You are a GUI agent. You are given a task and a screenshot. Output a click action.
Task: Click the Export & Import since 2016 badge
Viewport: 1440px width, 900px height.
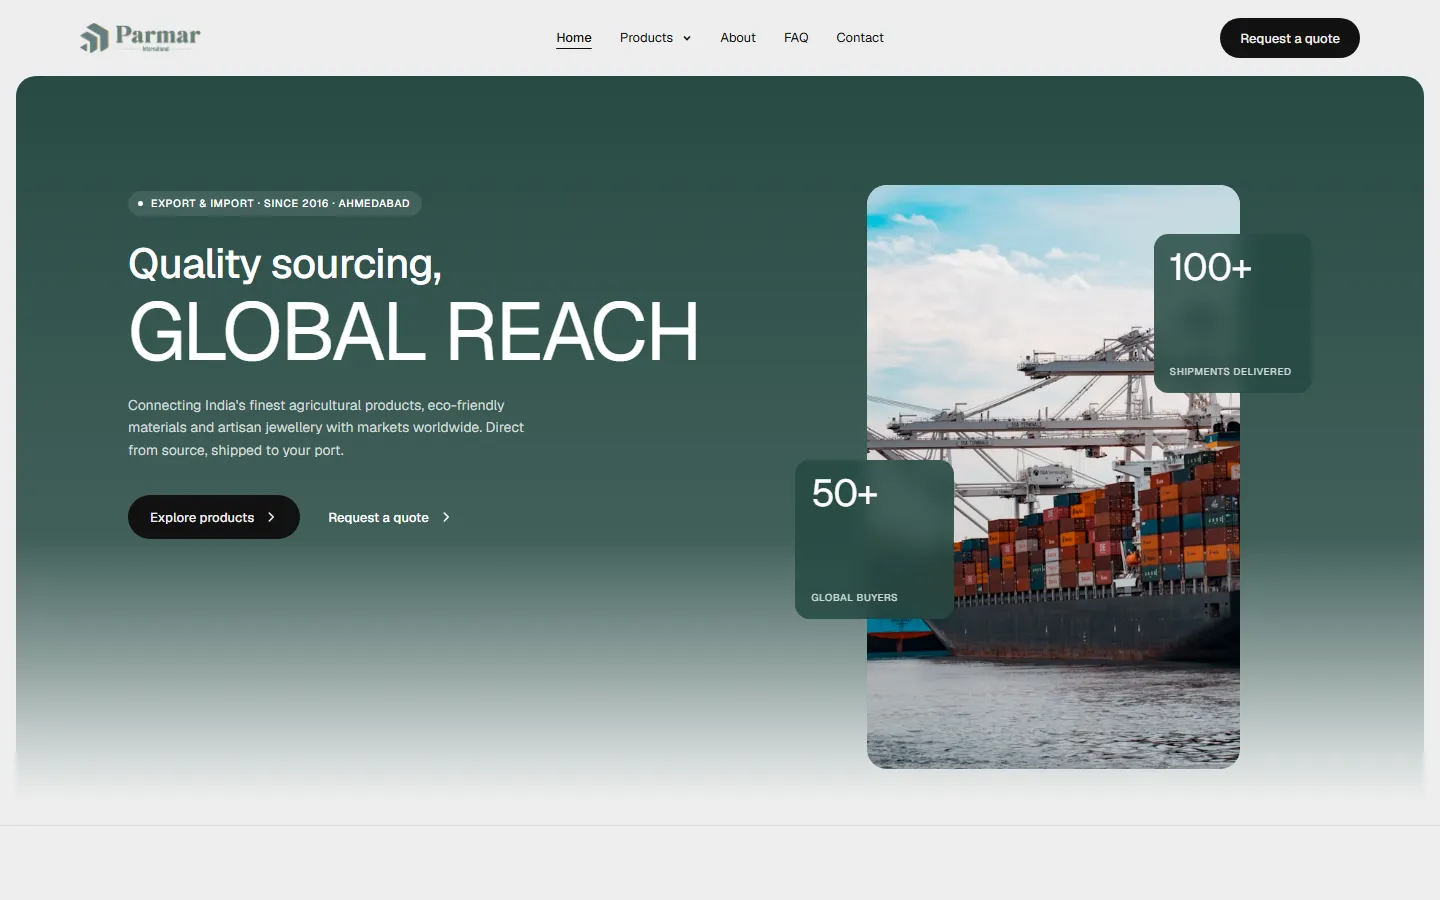275,203
